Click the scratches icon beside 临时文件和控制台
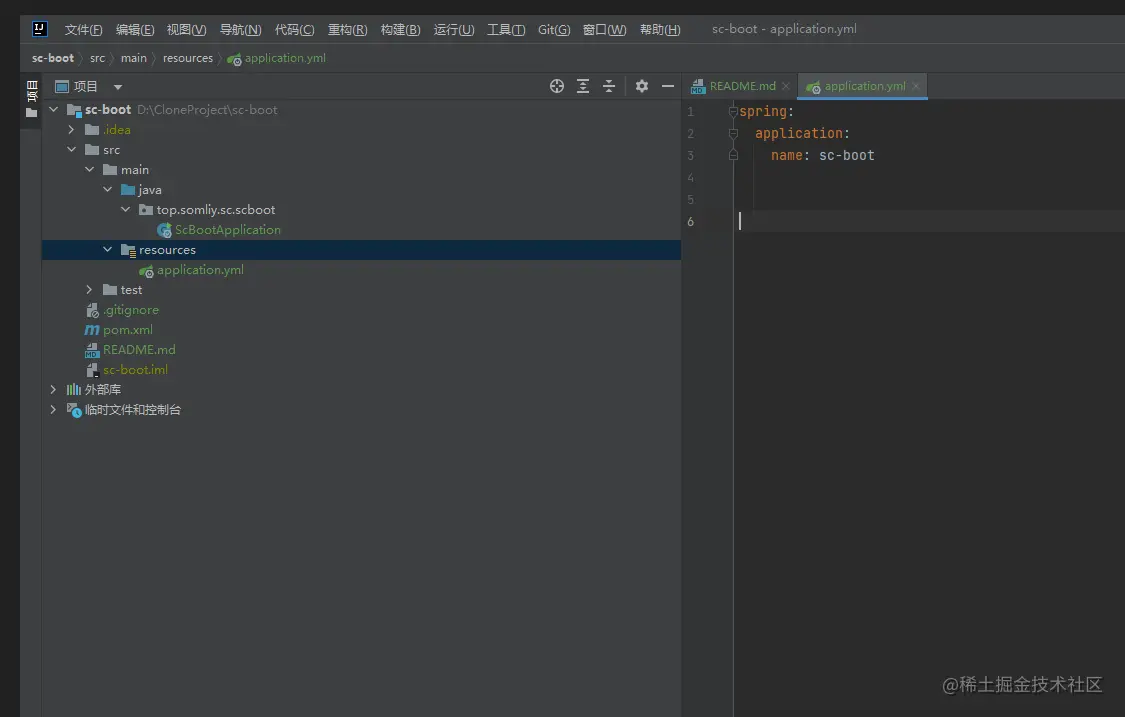 coord(74,410)
